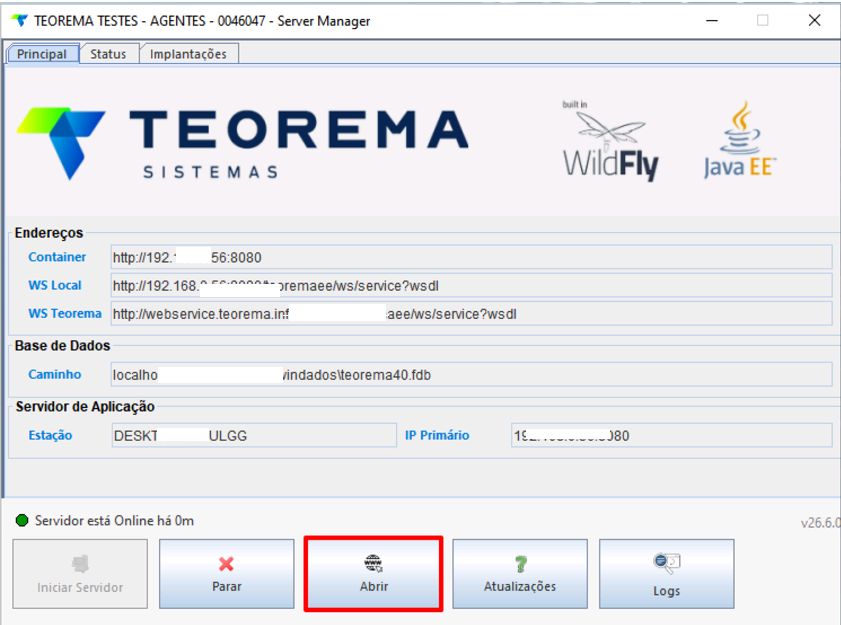The height and width of the screenshot is (625, 841).
Task: Close the Server Manager window
Action: (814, 20)
